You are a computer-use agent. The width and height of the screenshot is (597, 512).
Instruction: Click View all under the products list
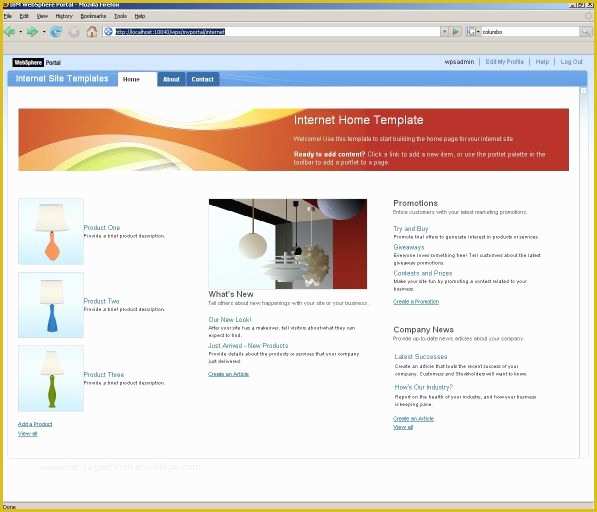coord(27,434)
